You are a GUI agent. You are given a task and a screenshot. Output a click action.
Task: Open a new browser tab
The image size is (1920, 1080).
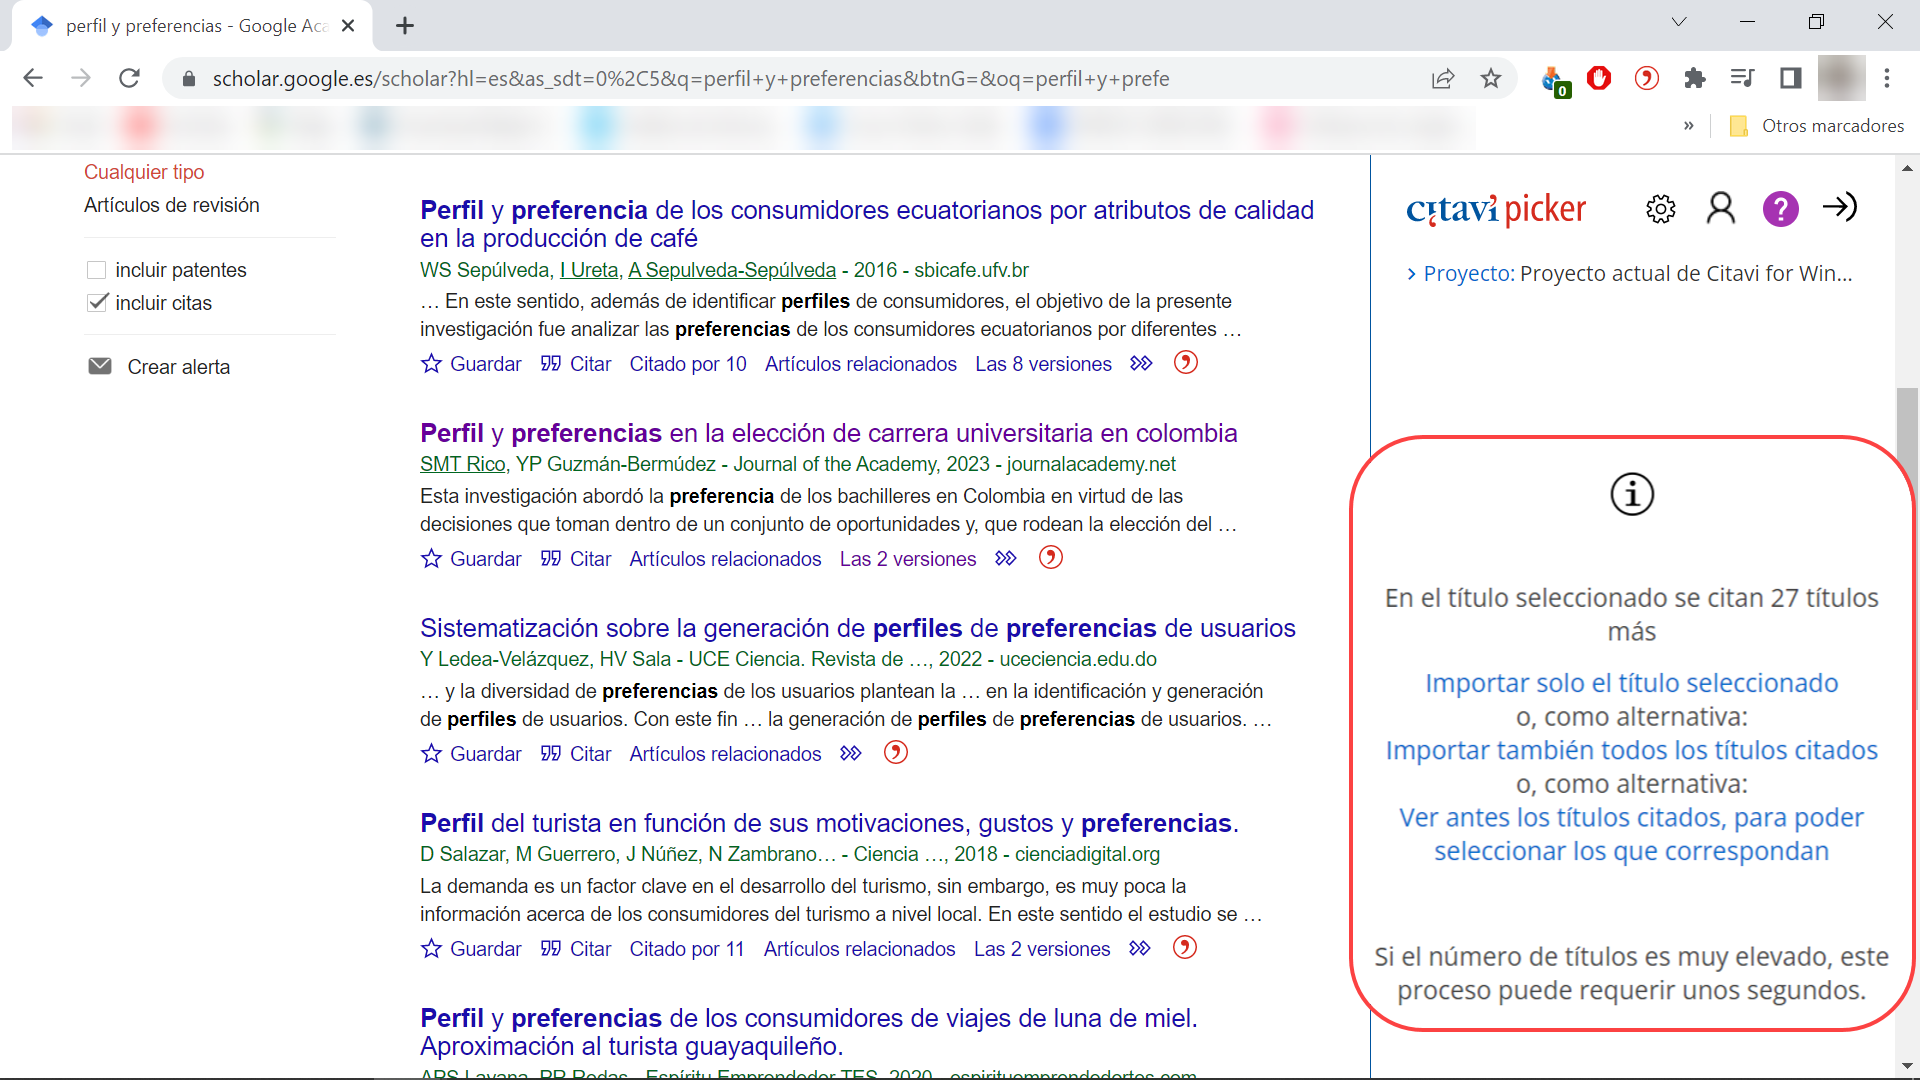[404, 26]
